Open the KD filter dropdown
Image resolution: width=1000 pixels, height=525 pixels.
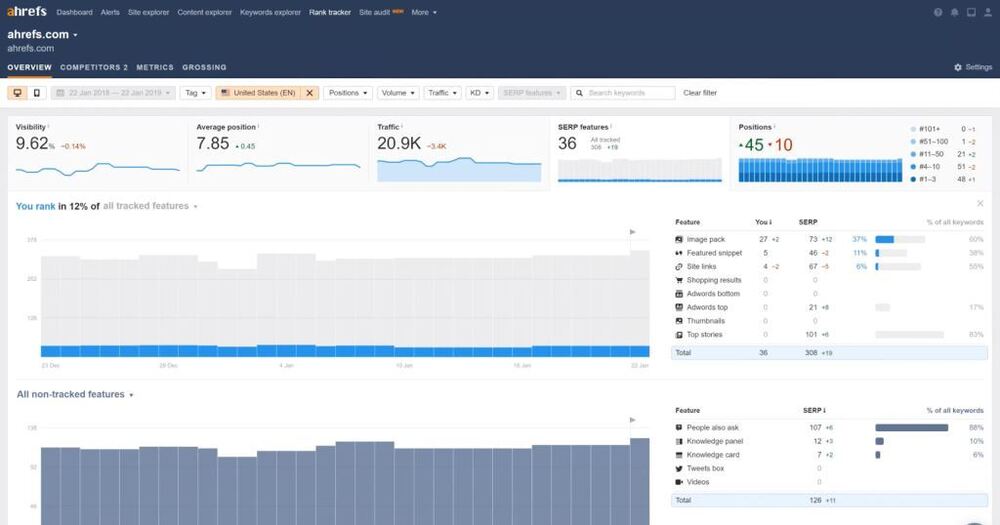(479, 93)
